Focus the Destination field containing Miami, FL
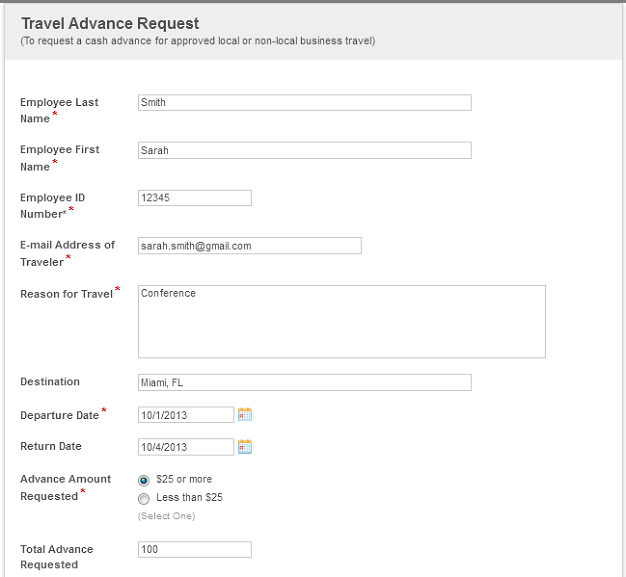This screenshot has width=626, height=577. (305, 383)
